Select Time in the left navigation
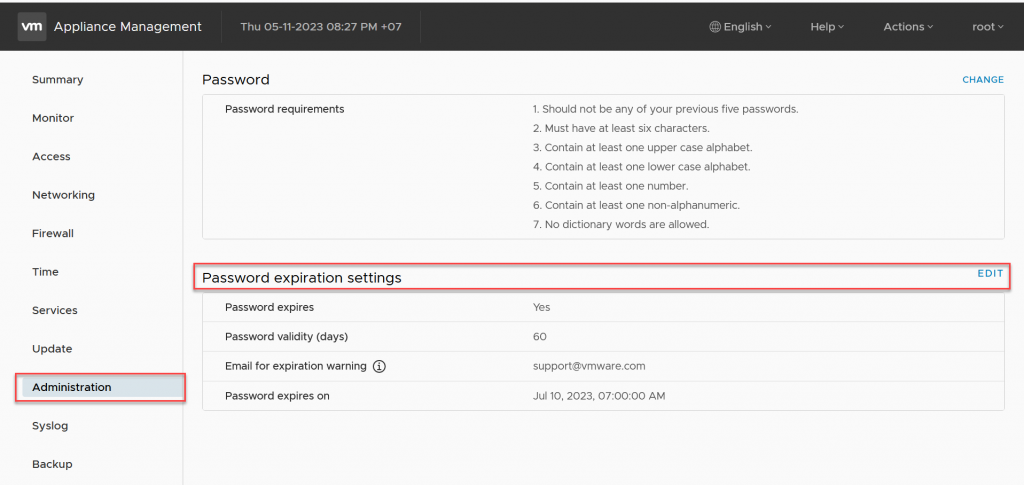The image size is (1024, 485). click(45, 272)
